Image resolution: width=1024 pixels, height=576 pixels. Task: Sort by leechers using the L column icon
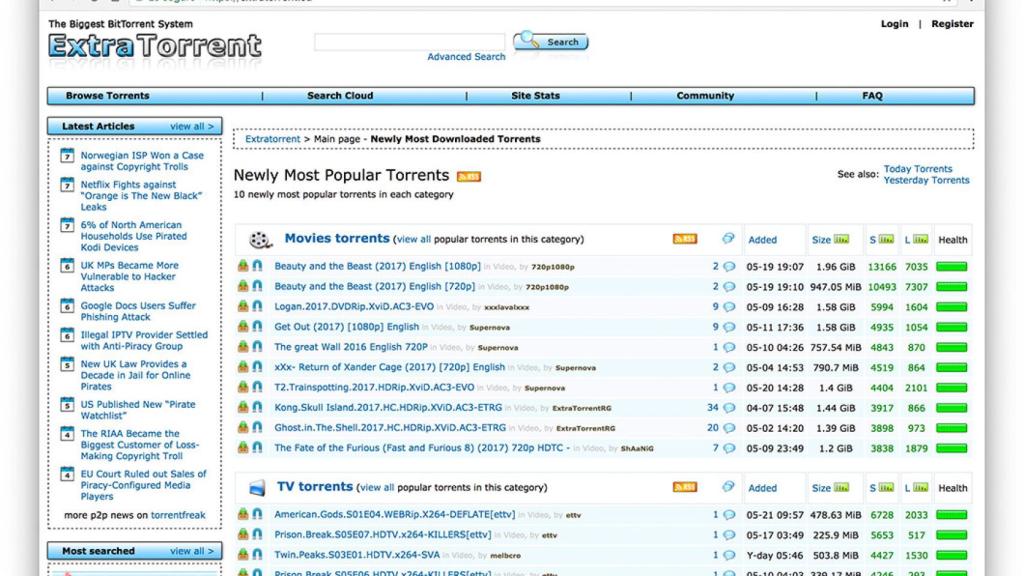click(919, 239)
